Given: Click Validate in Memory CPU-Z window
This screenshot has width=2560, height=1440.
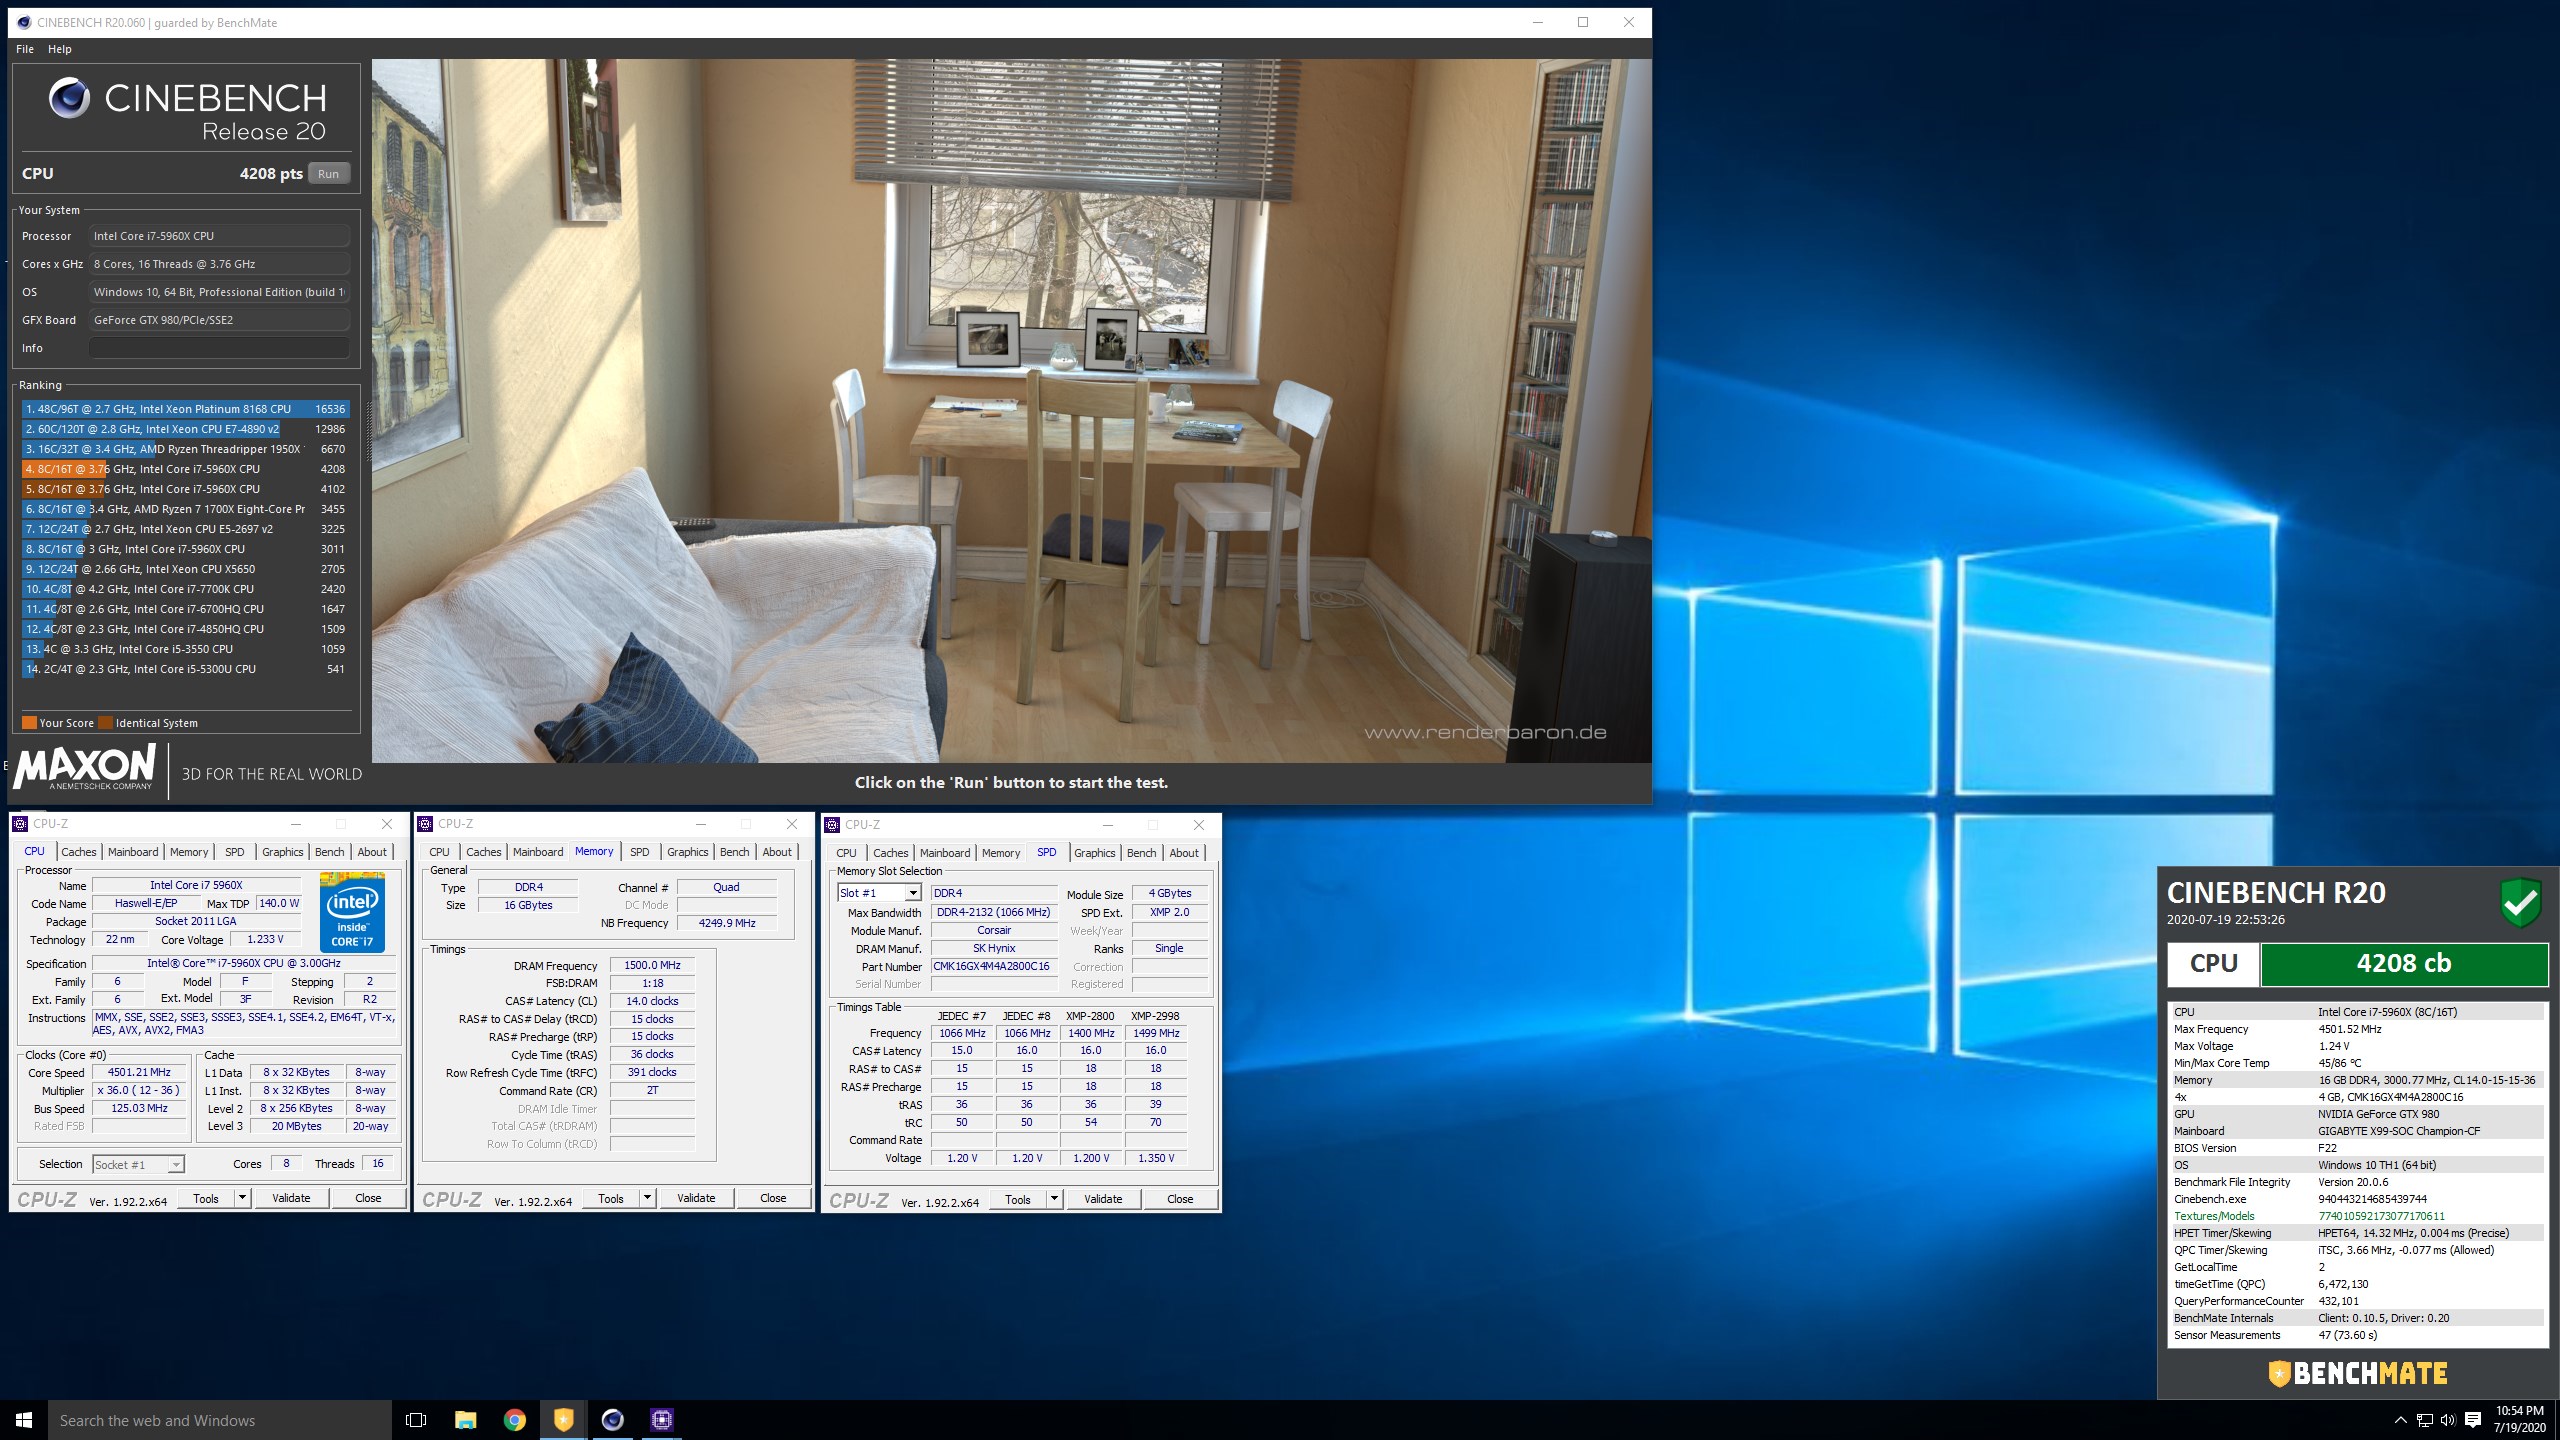Looking at the screenshot, I should tap(696, 1198).
